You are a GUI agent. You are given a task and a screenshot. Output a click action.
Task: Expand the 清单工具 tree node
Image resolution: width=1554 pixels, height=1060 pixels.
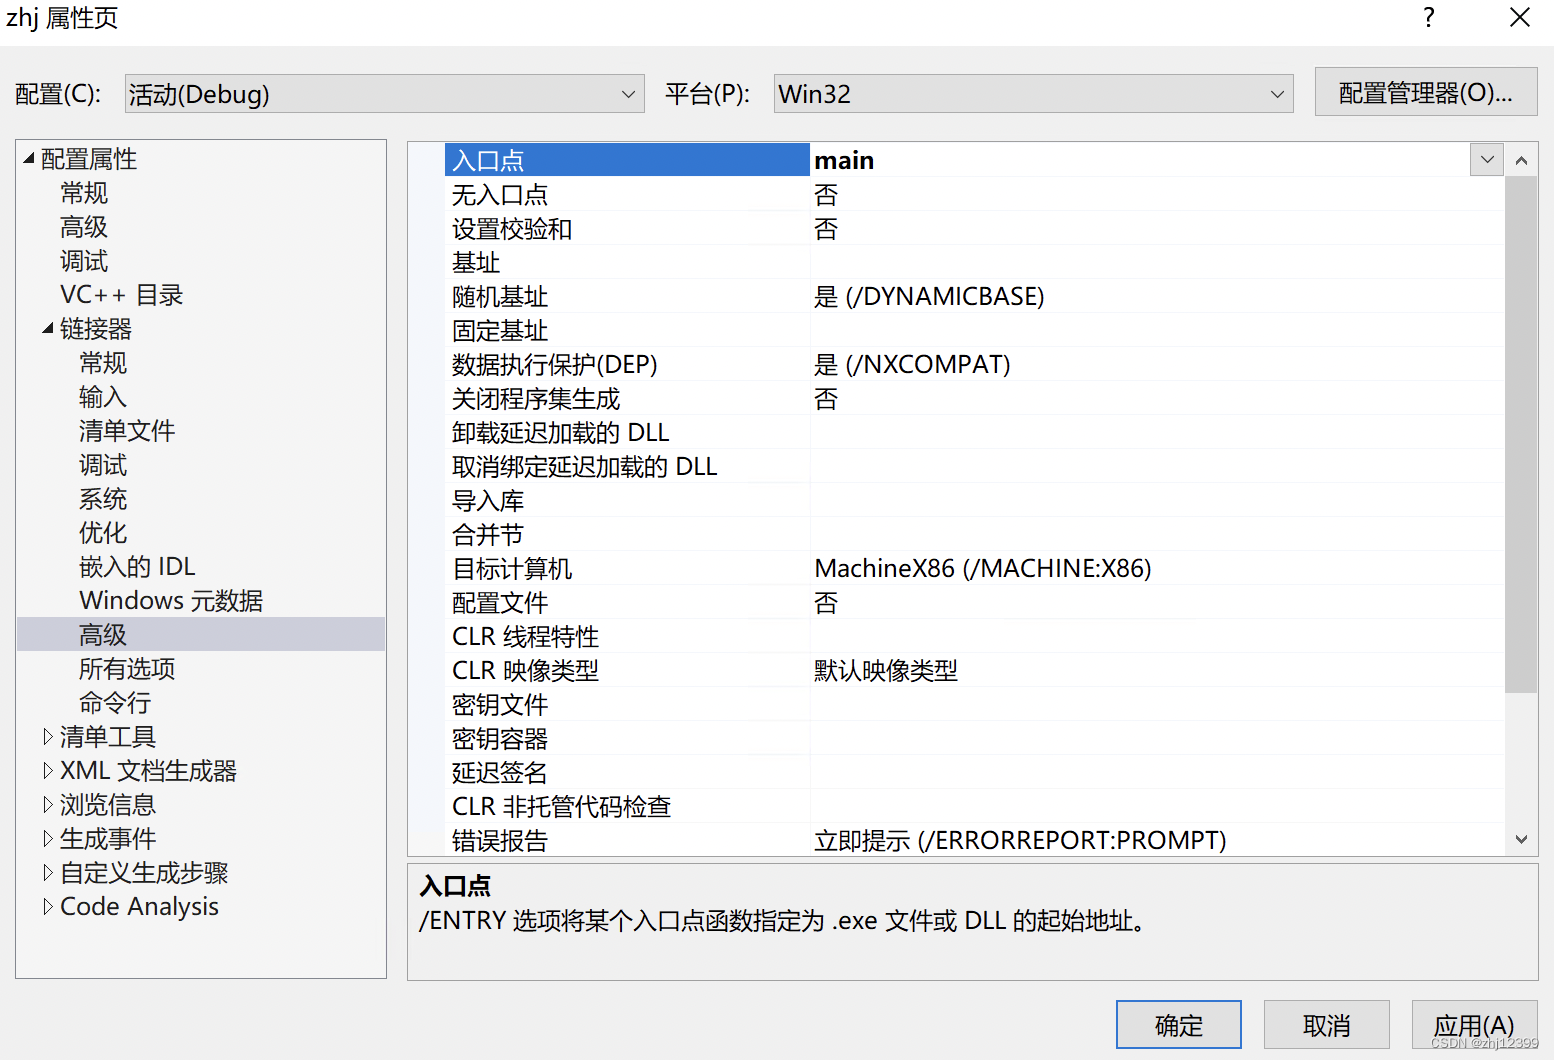click(x=48, y=736)
